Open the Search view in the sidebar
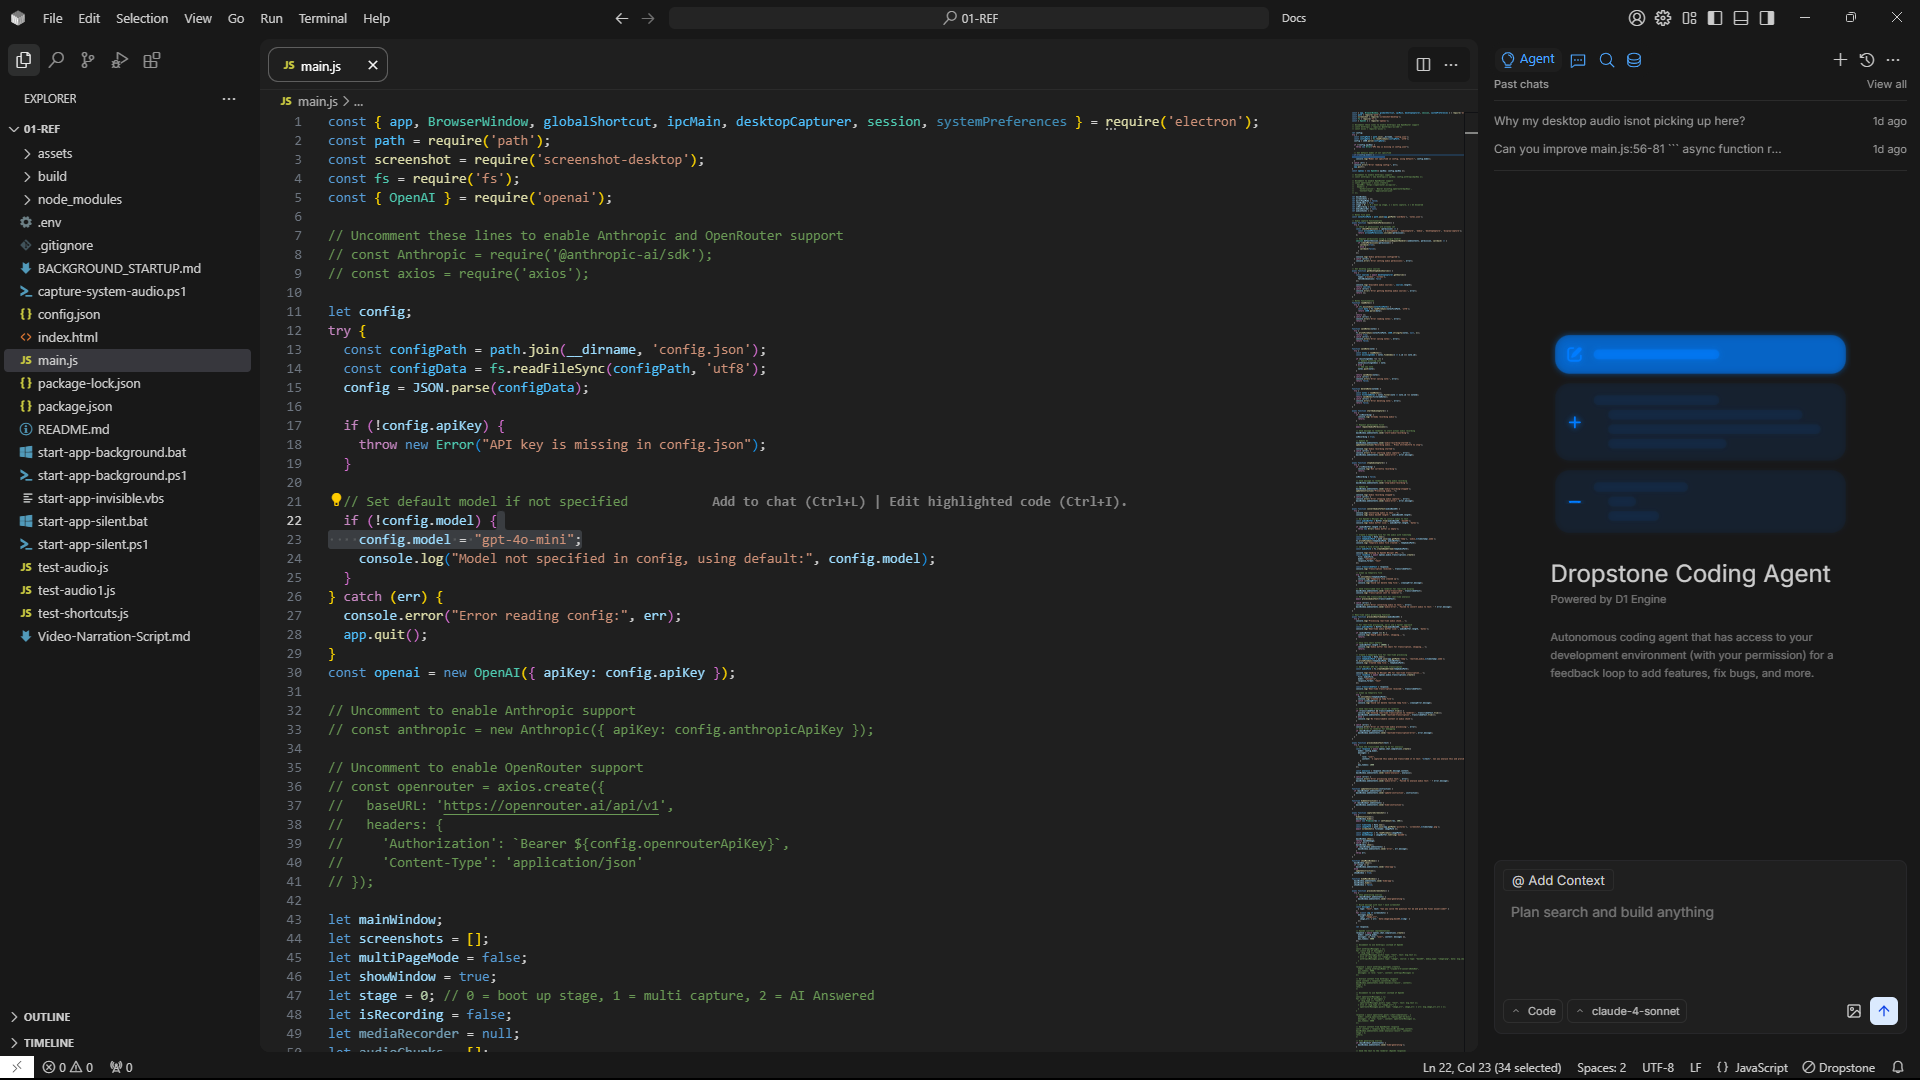 [x=56, y=60]
